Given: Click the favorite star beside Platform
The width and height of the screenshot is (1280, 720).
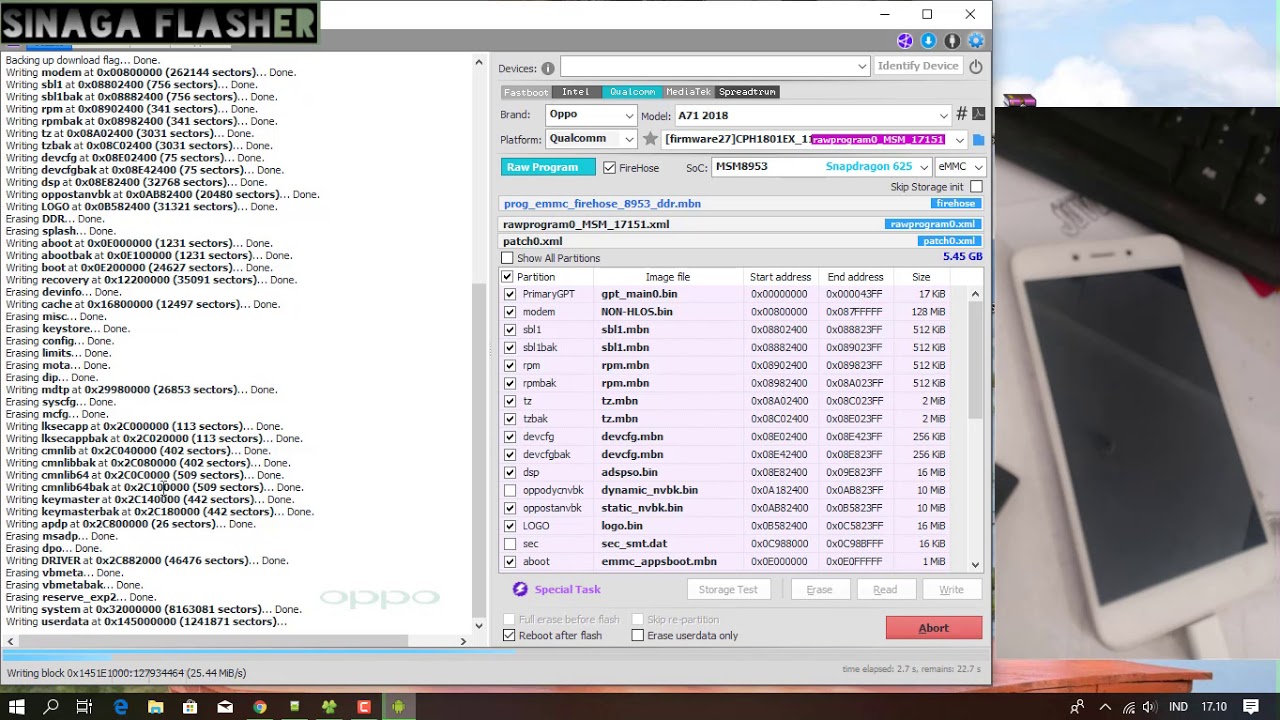Looking at the screenshot, I should (650, 140).
